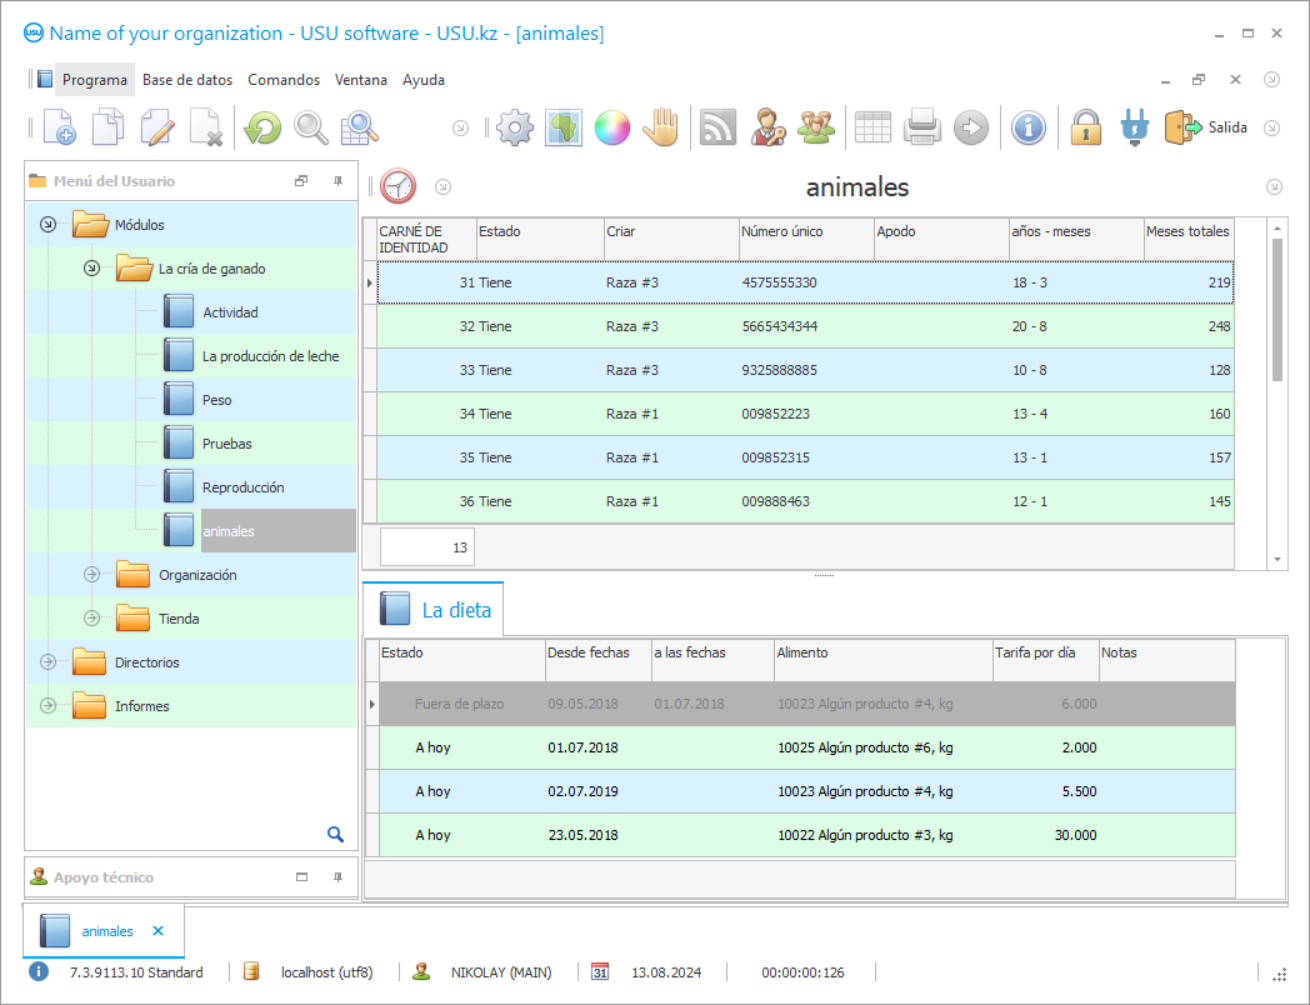Viewport: 1310px width, 1005px height.
Task: Pin the Menú del Usuario panel
Action: click(x=338, y=181)
